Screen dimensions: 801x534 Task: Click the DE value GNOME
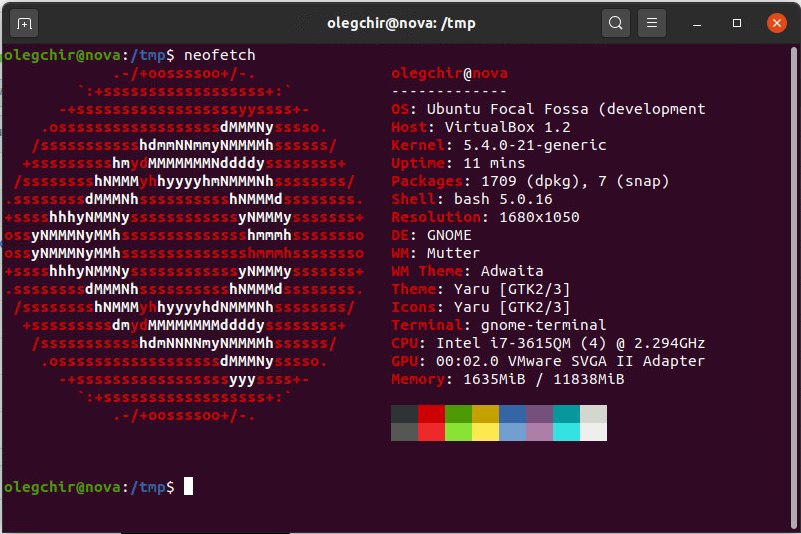[449, 235]
